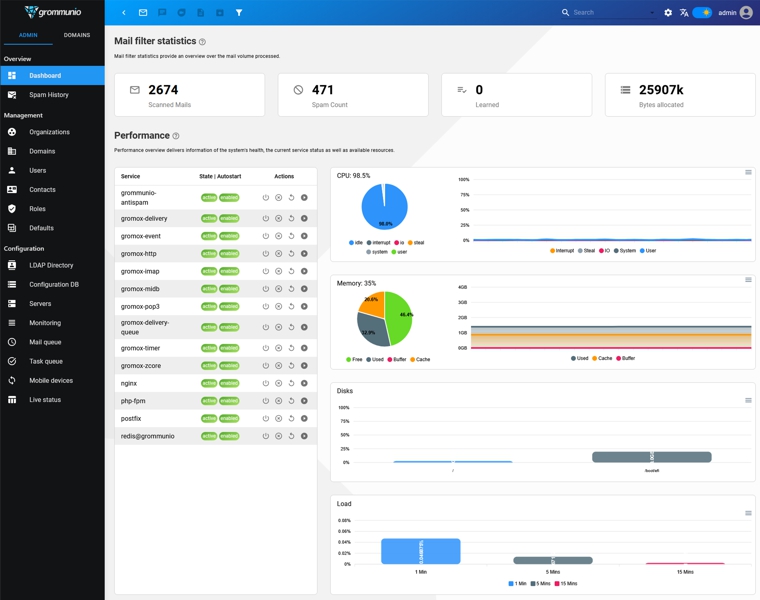Click the filter funnel icon in top bar

tap(239, 13)
